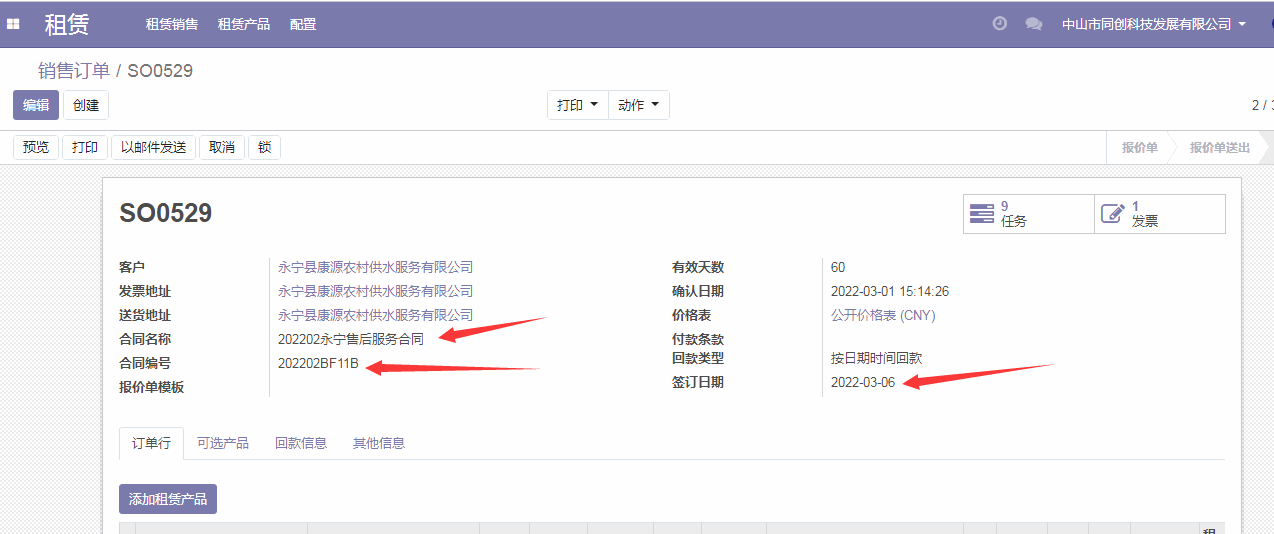
Task: Click the clock activities icon
Action: pos(999,24)
